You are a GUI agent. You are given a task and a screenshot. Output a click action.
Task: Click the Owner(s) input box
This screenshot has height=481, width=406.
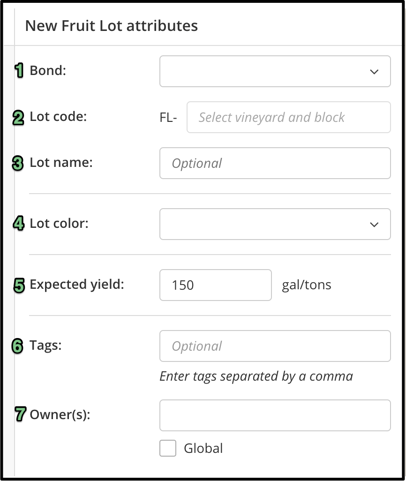point(275,415)
